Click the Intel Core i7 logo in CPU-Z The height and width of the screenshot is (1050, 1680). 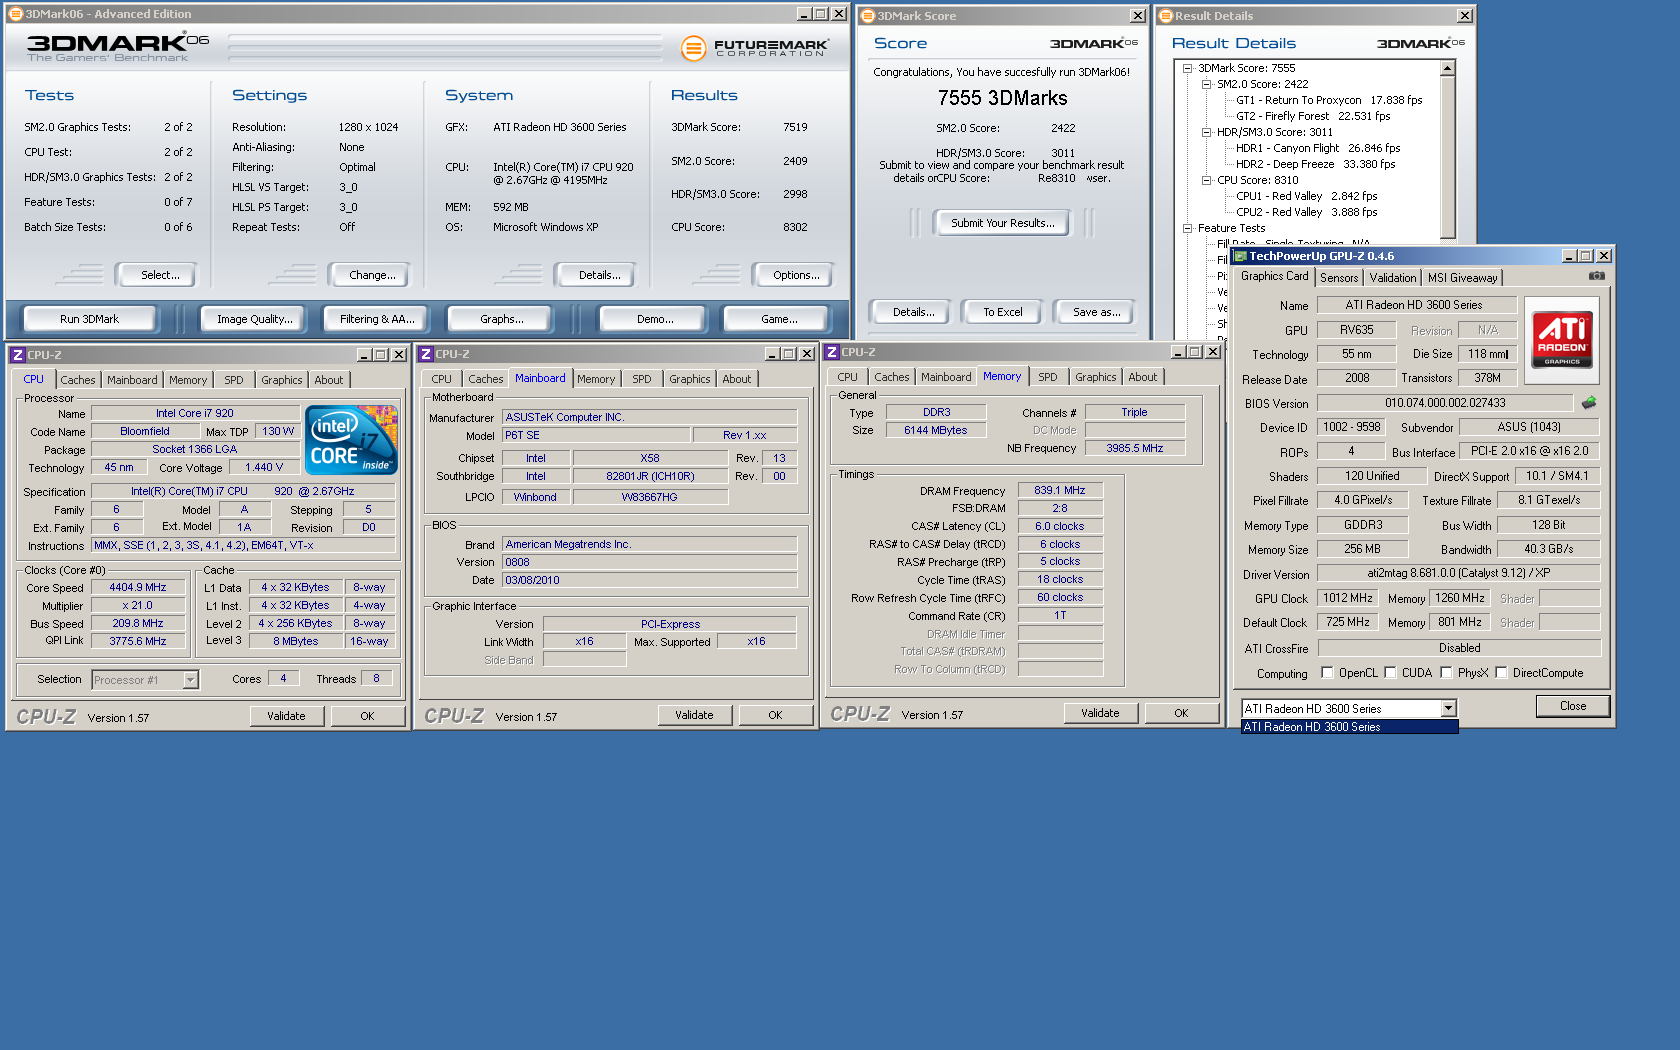pyautogui.click(x=351, y=440)
